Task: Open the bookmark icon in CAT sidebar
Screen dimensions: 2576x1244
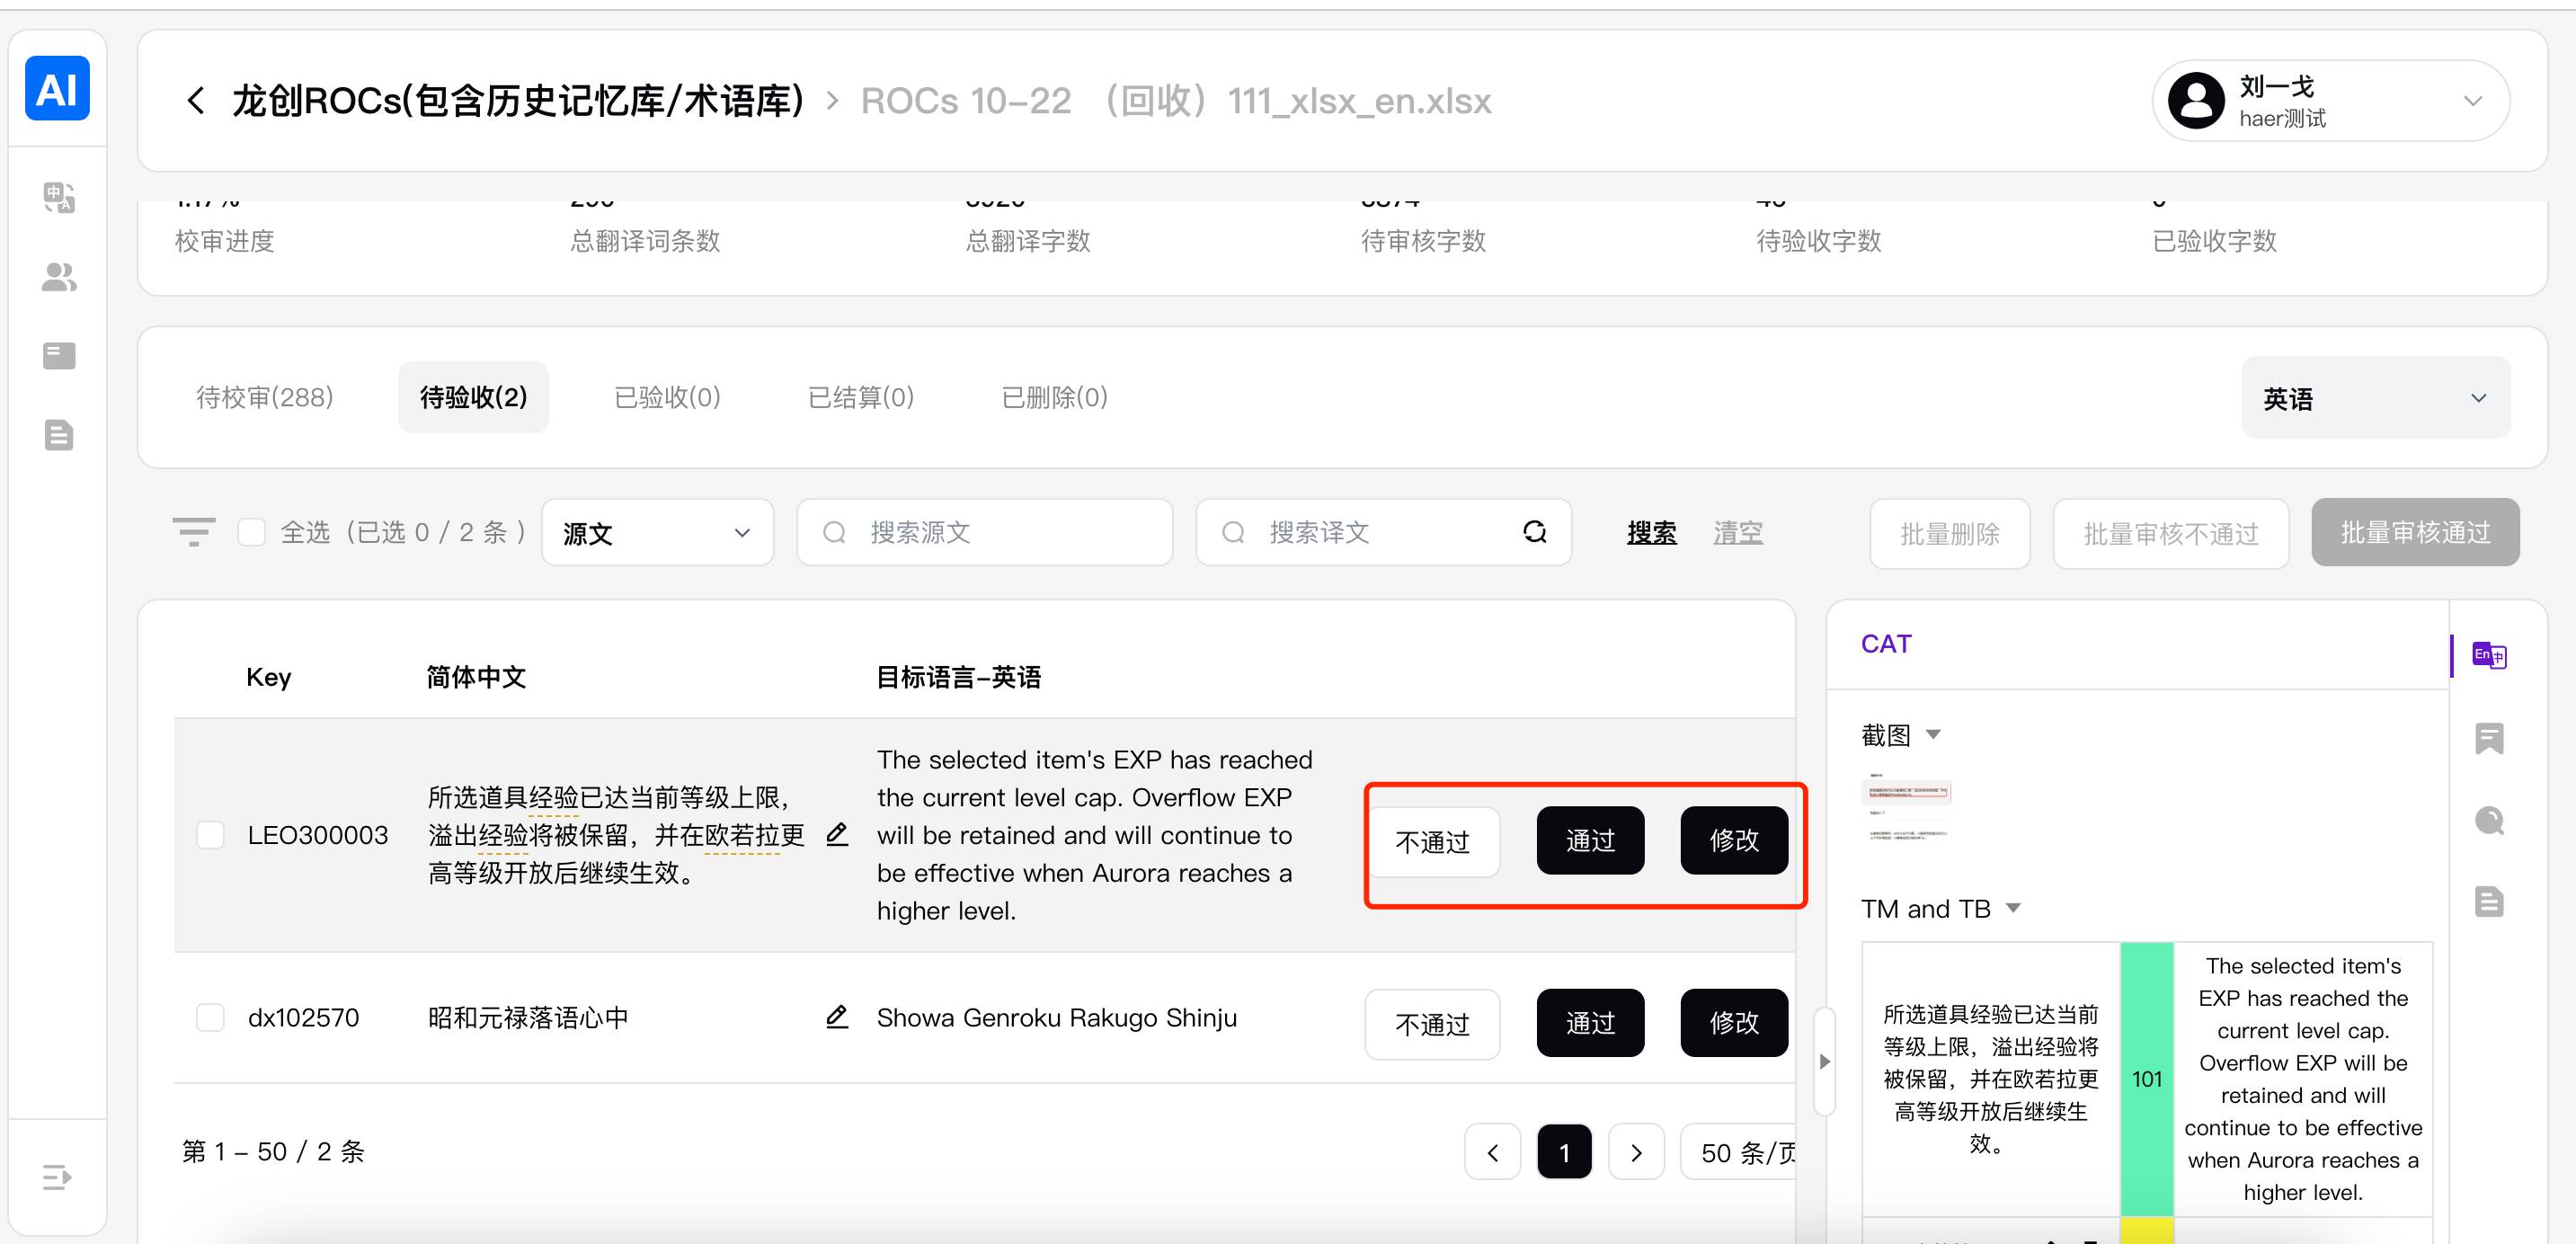Action: tap(2488, 738)
